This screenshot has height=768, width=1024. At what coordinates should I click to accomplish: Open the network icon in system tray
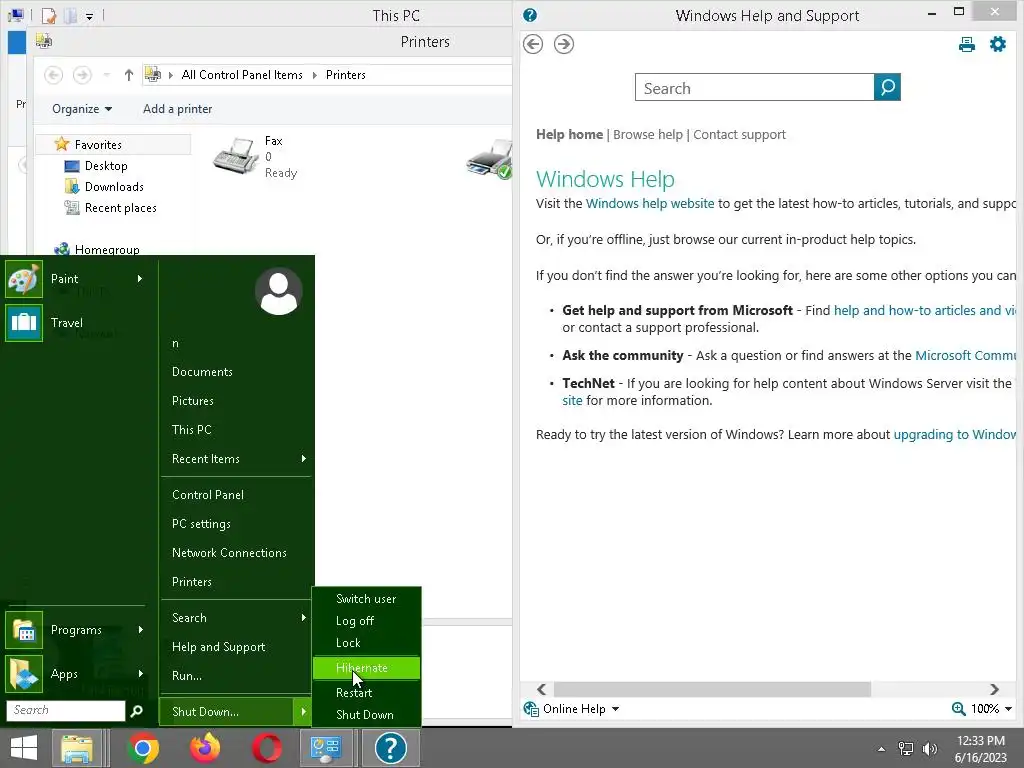pyautogui.click(x=906, y=749)
